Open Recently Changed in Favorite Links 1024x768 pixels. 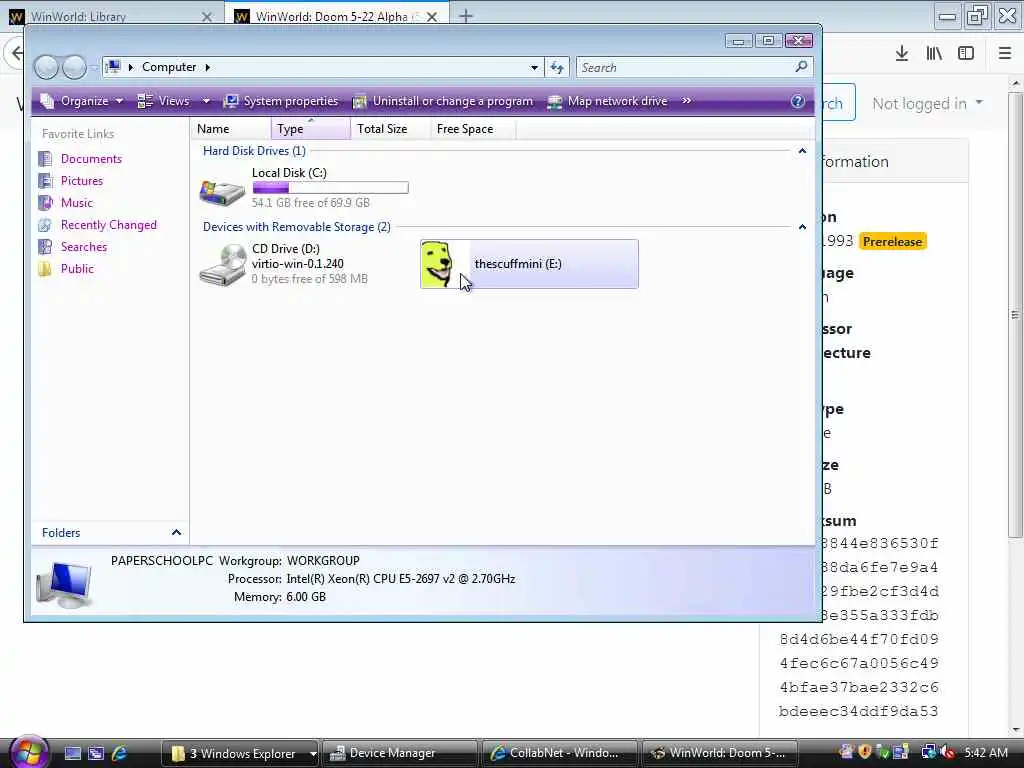click(x=108, y=225)
